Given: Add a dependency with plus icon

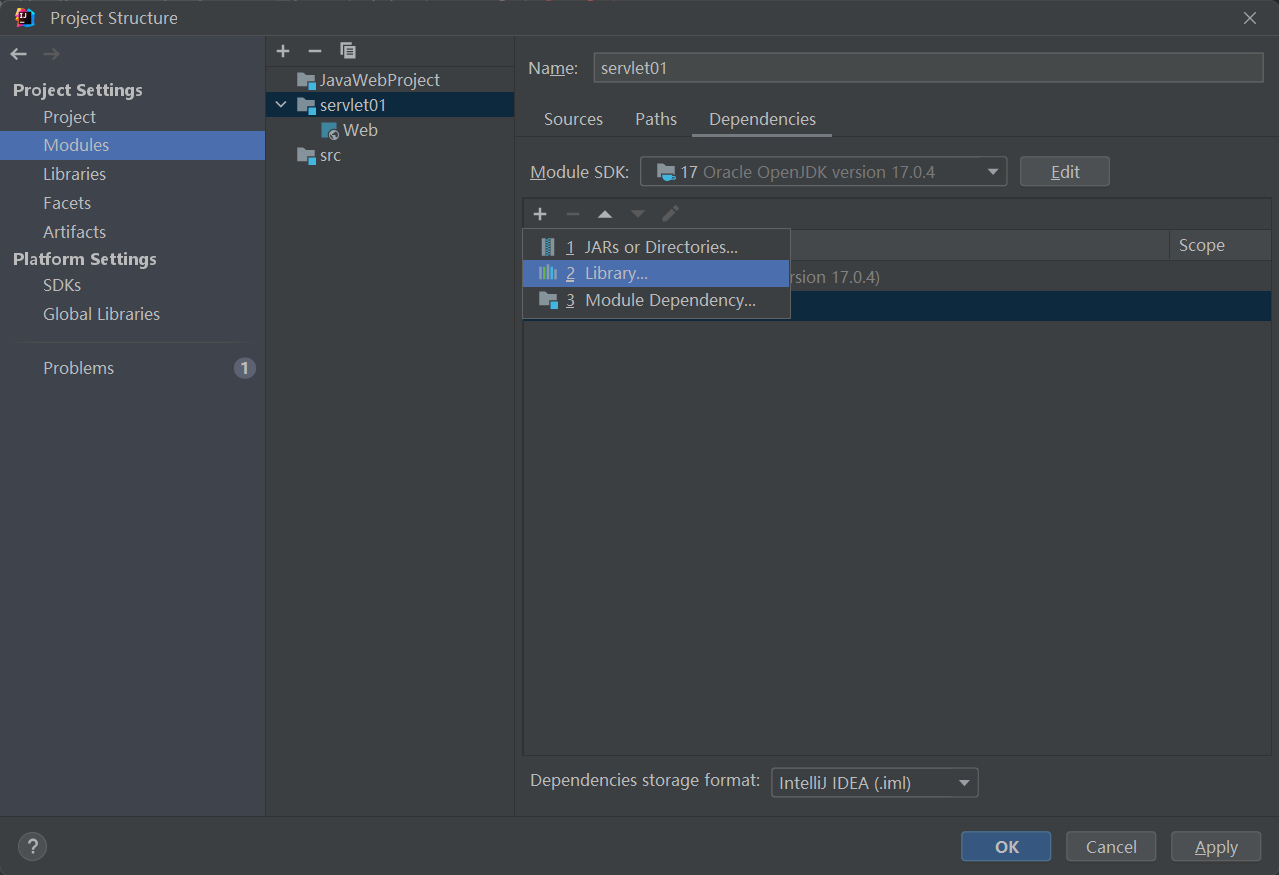Looking at the screenshot, I should point(540,214).
